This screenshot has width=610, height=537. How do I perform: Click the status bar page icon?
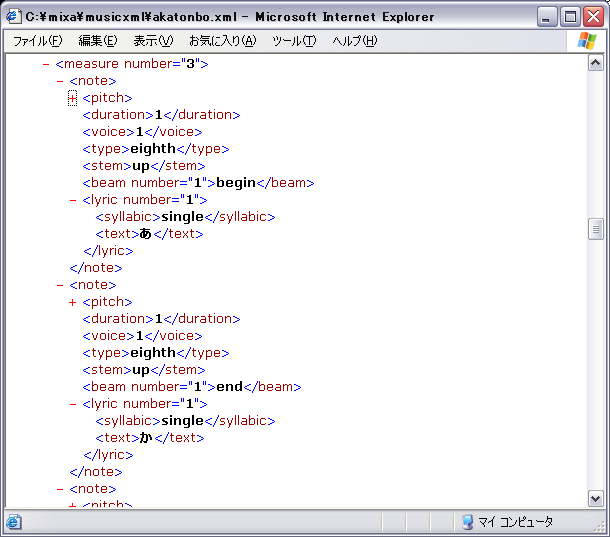14,522
